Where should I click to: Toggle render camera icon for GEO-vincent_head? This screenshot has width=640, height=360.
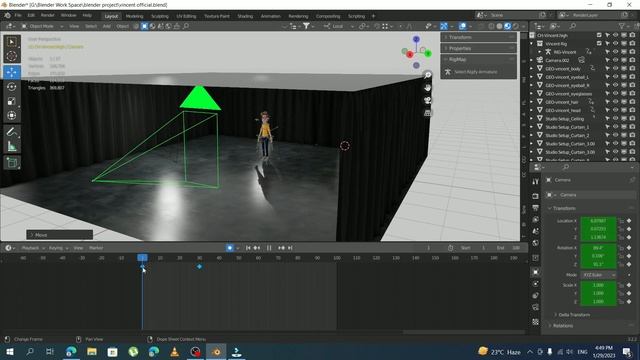pos(632,110)
